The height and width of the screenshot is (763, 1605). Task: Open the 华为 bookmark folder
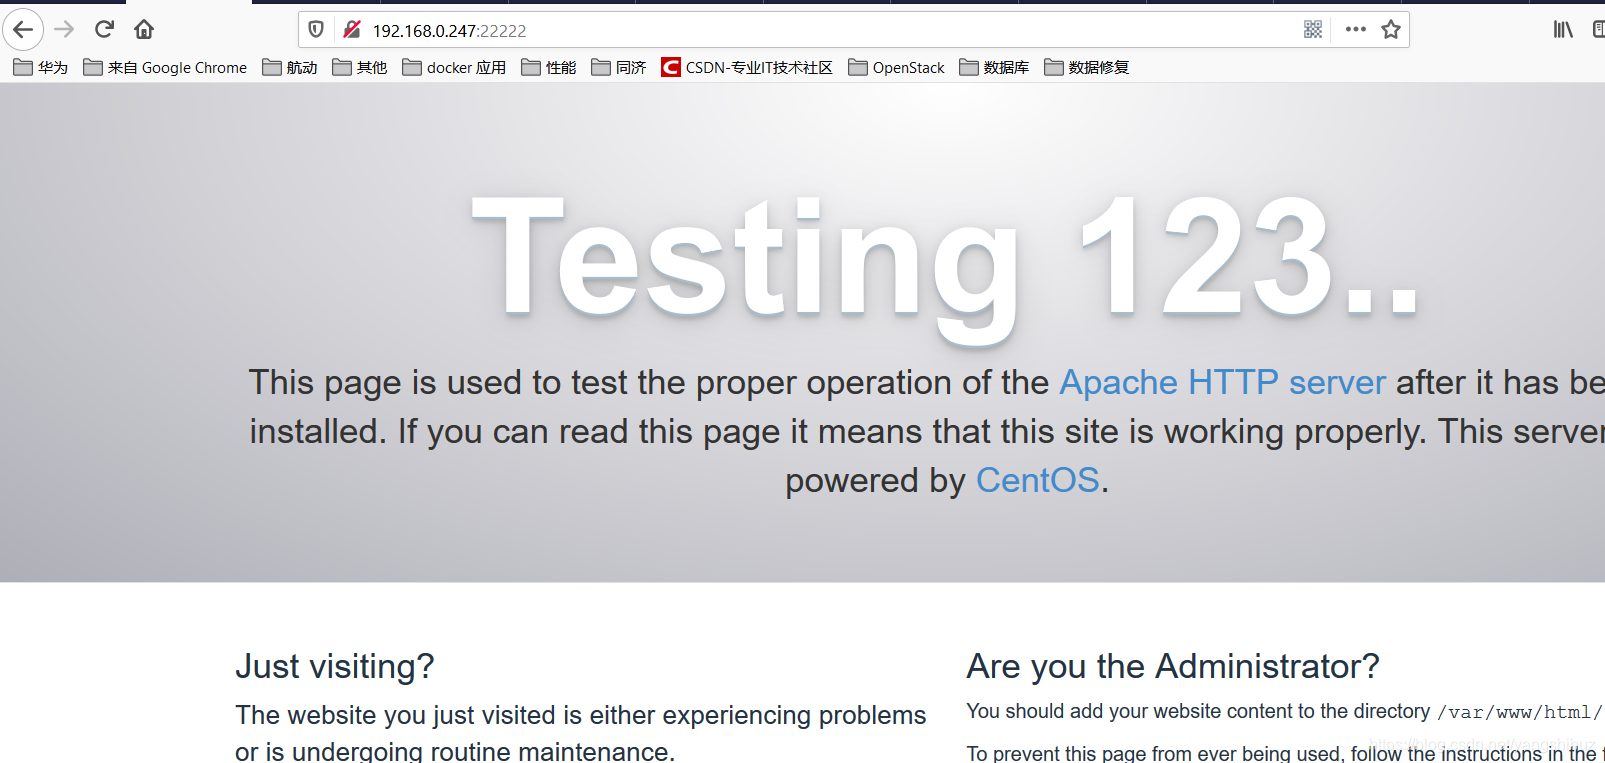(41, 67)
